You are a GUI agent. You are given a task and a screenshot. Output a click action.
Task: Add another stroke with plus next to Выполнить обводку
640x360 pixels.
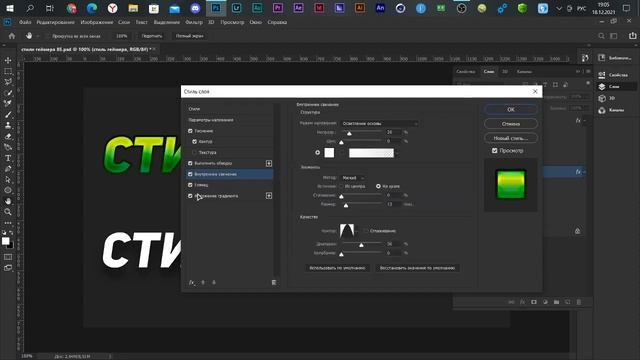269,163
